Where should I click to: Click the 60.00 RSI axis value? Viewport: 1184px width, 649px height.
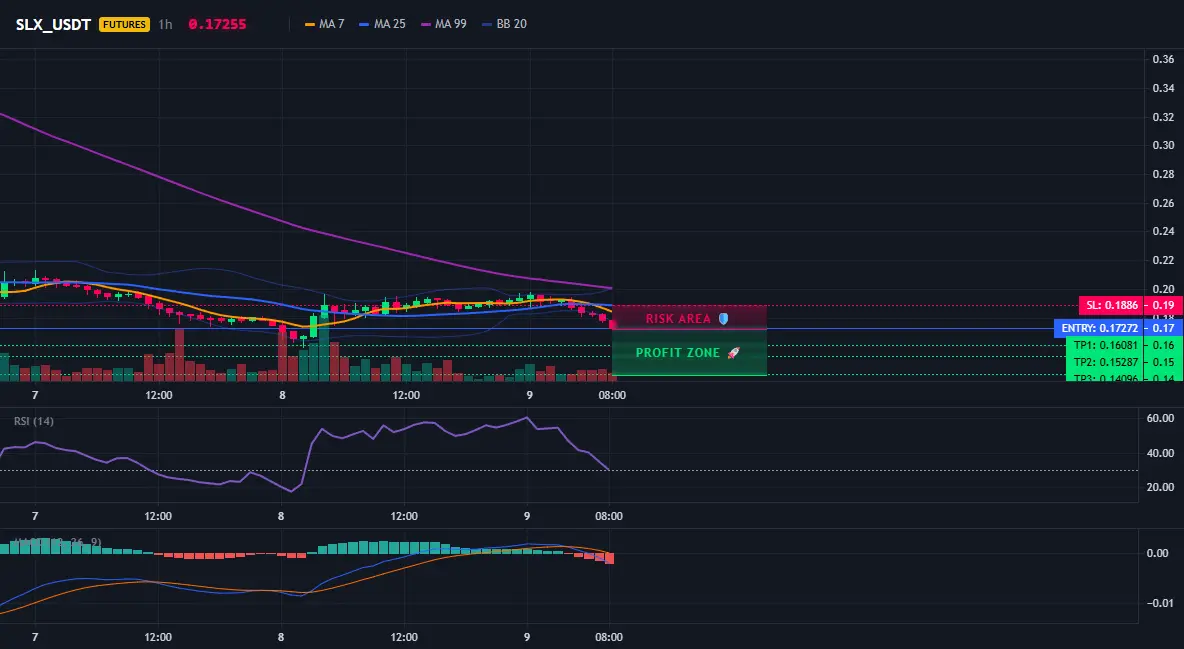(1161, 419)
